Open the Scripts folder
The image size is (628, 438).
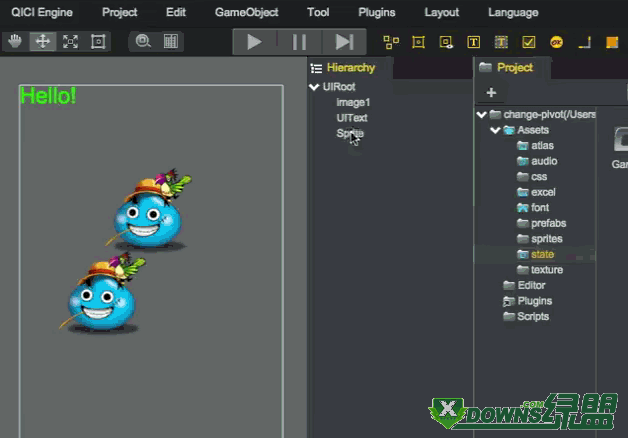pyautogui.click(x=533, y=316)
